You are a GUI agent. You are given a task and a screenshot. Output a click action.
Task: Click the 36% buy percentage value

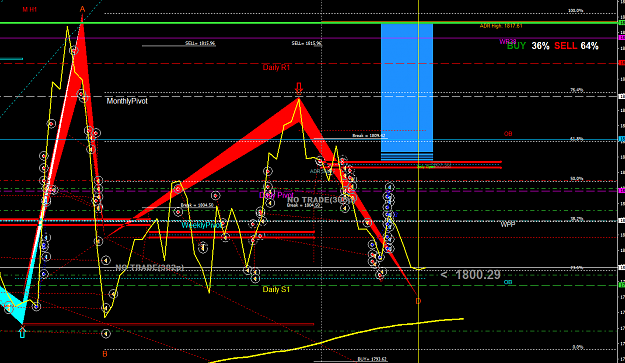click(x=540, y=46)
